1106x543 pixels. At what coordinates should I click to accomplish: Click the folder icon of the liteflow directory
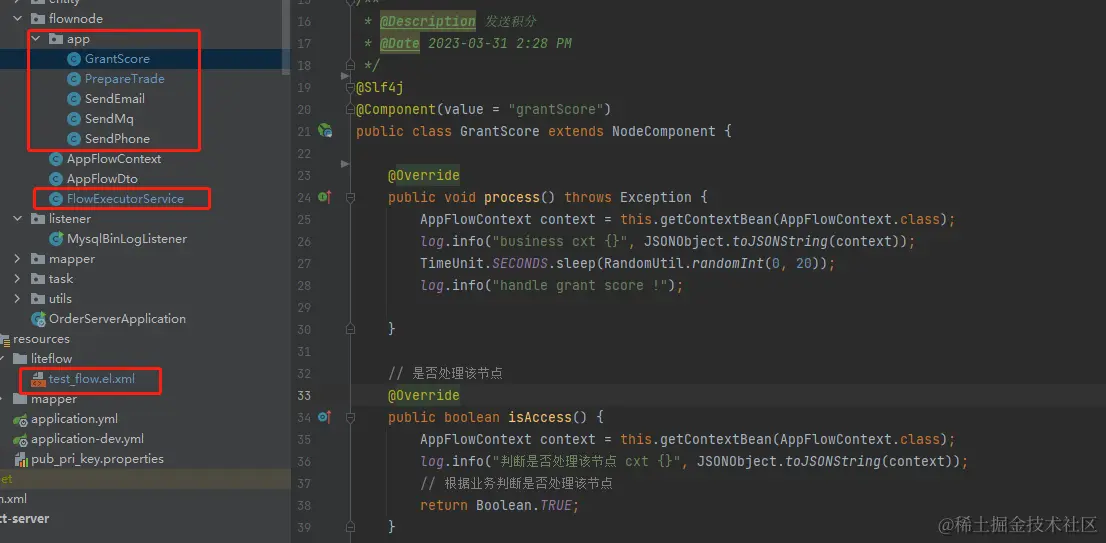coord(20,359)
